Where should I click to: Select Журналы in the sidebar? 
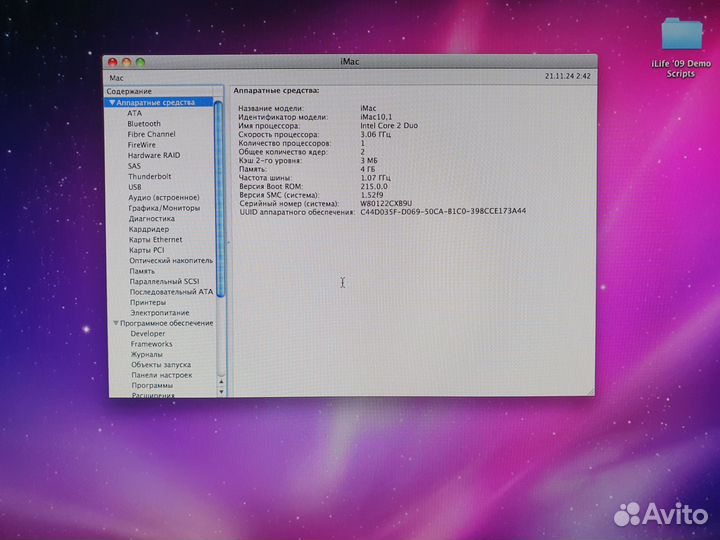pyautogui.click(x=146, y=354)
